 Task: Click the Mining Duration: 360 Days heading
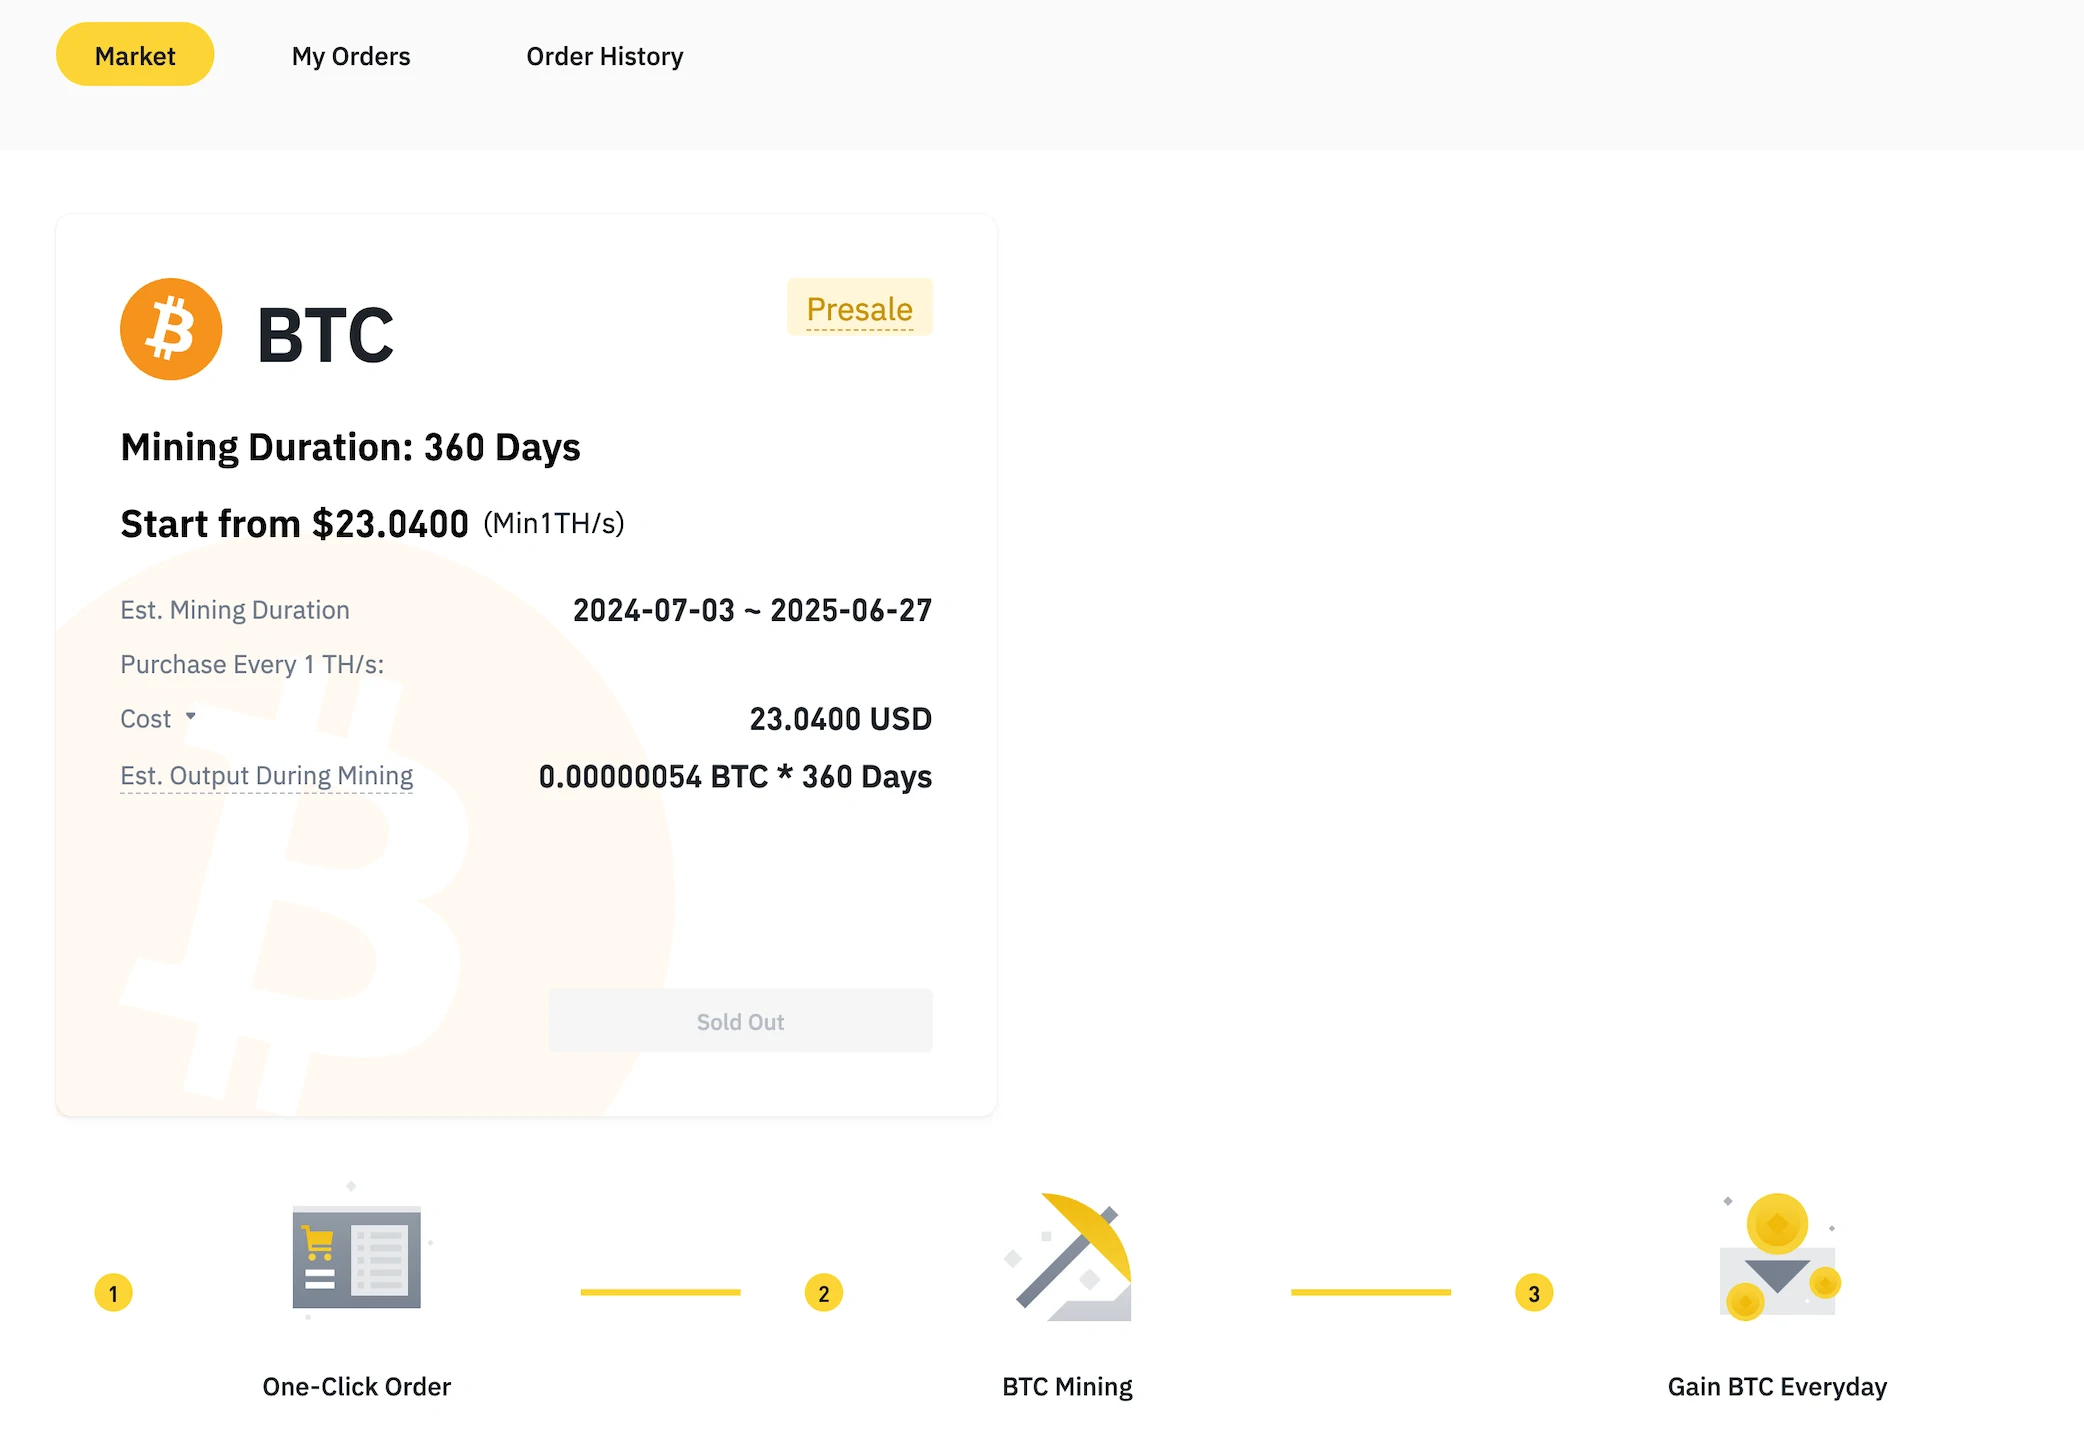click(x=350, y=447)
